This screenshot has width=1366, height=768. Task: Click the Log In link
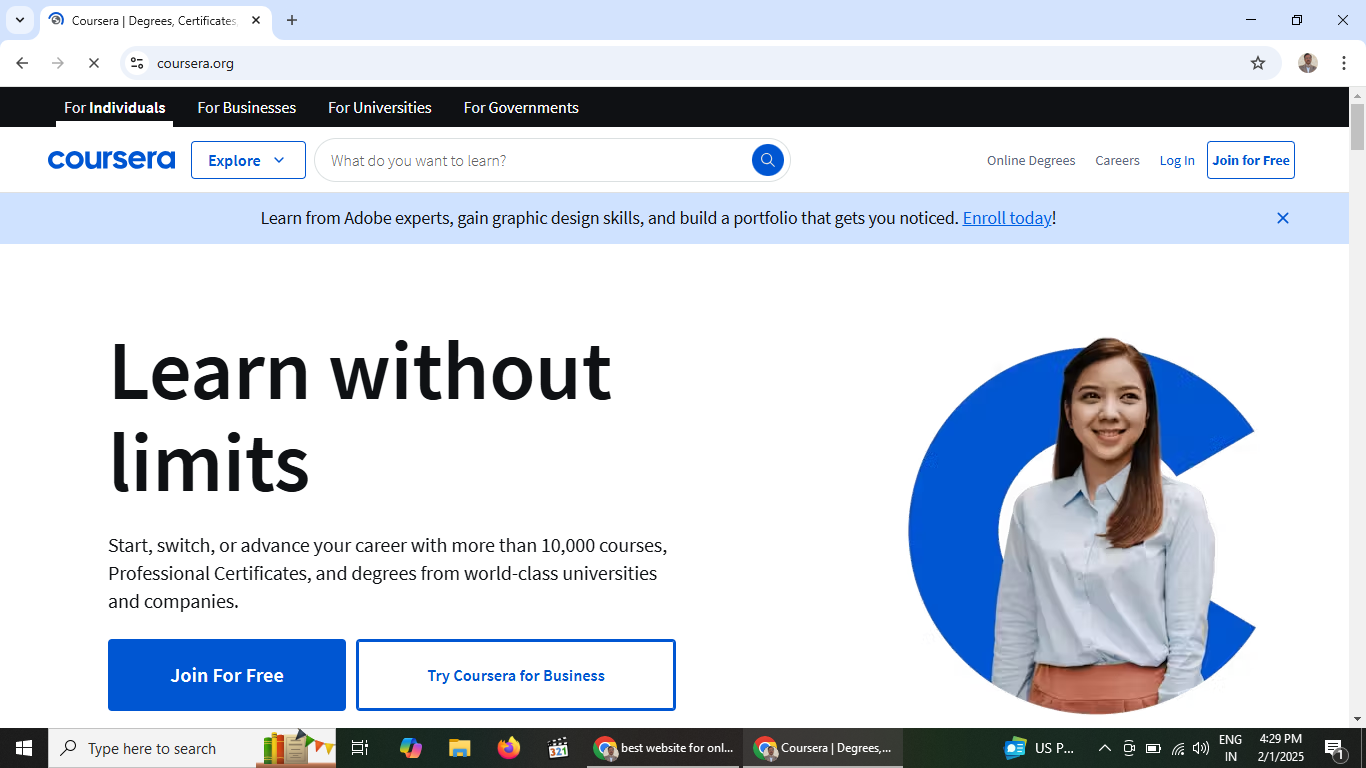(x=1177, y=160)
